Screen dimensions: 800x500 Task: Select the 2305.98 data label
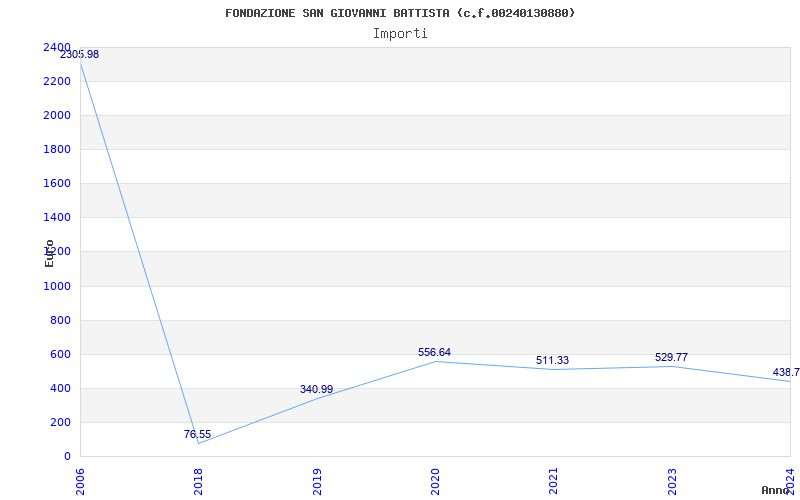coord(80,55)
